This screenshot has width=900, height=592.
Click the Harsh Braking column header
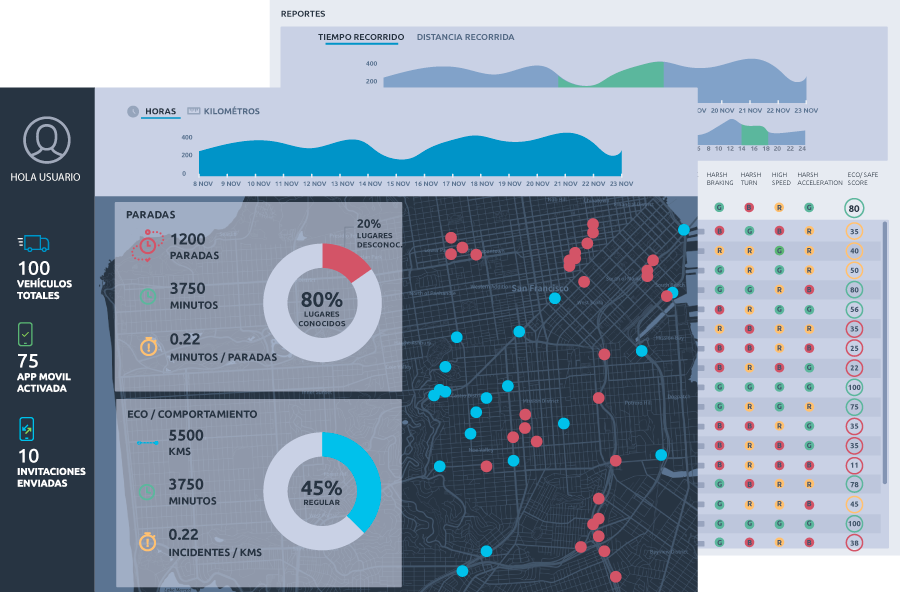pyautogui.click(x=719, y=178)
